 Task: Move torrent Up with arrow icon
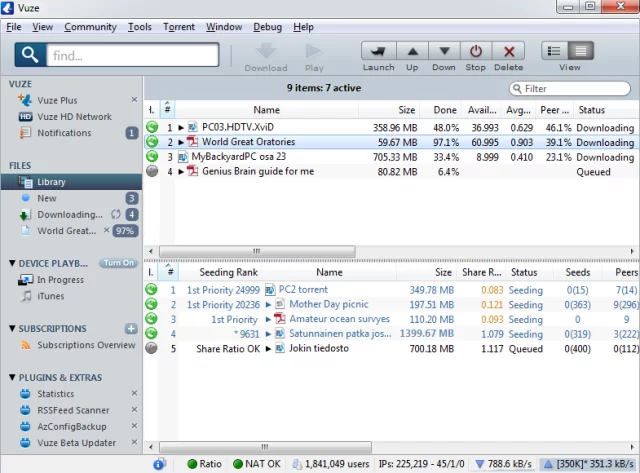pyautogui.click(x=412, y=52)
